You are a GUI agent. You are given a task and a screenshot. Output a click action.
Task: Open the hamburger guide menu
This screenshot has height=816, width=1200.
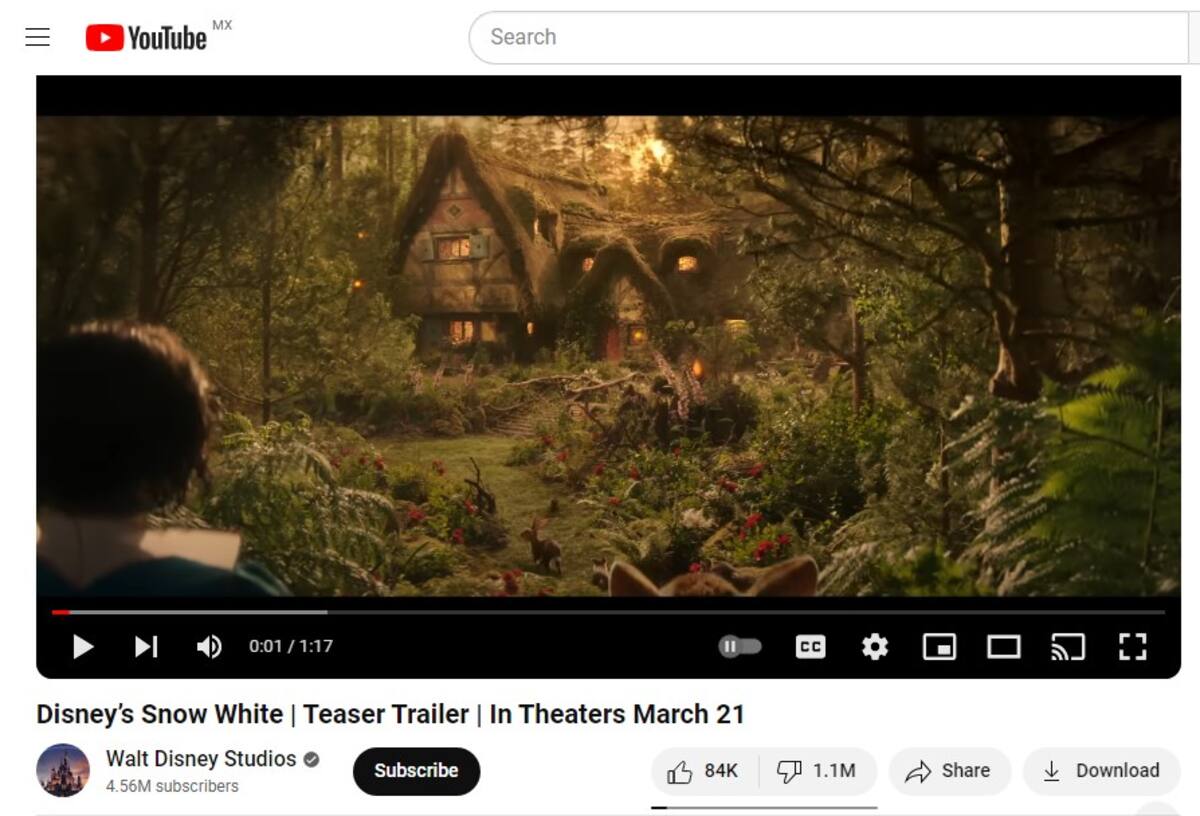[x=38, y=38]
